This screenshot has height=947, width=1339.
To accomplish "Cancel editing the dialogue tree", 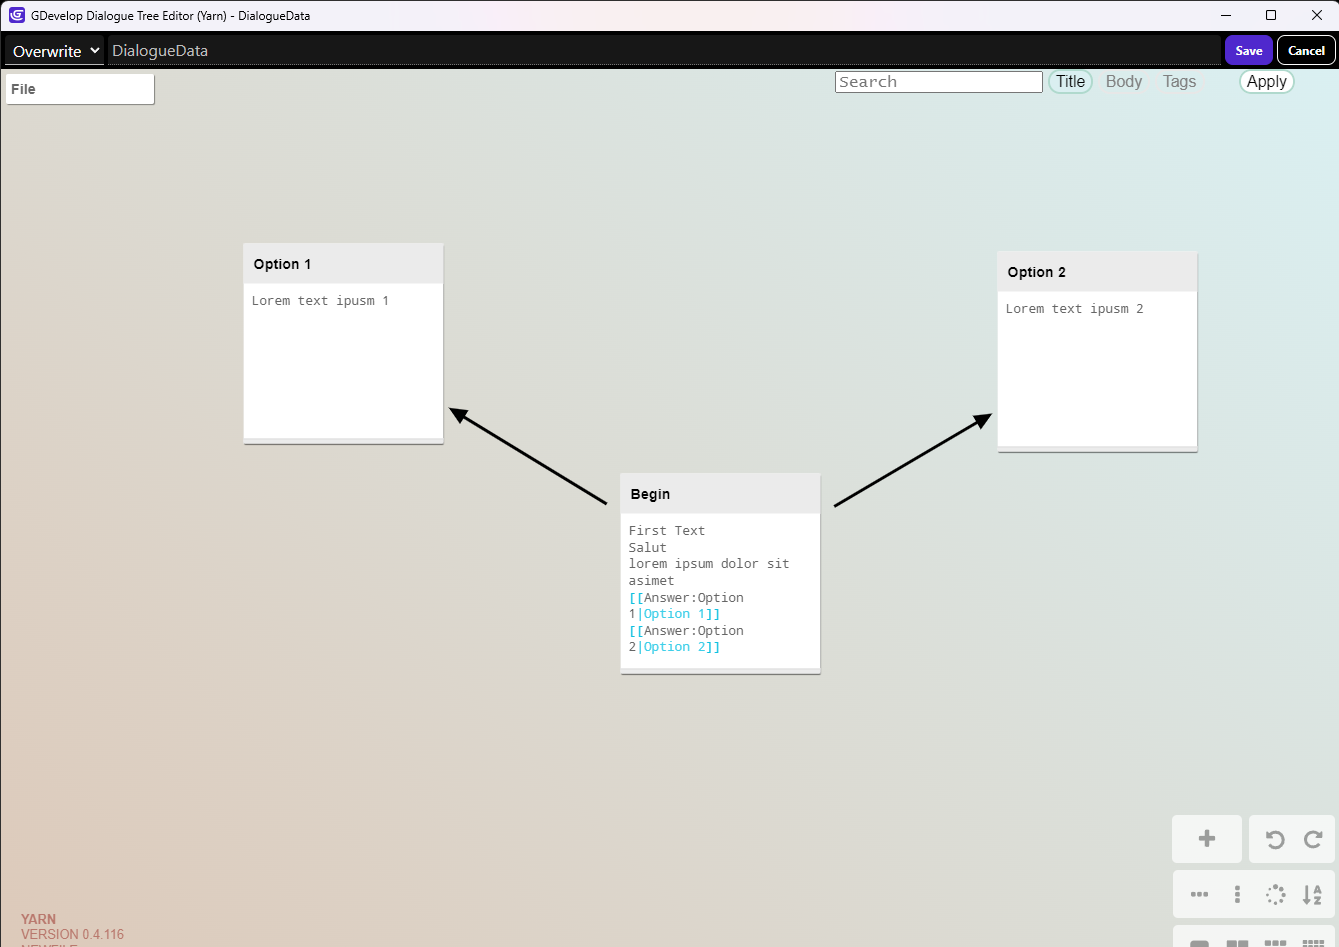I will [1306, 50].
